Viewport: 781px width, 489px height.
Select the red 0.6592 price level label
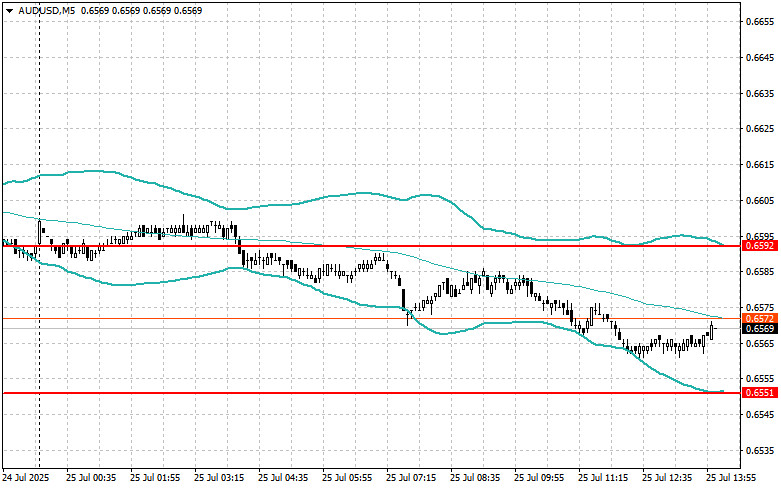click(760, 246)
